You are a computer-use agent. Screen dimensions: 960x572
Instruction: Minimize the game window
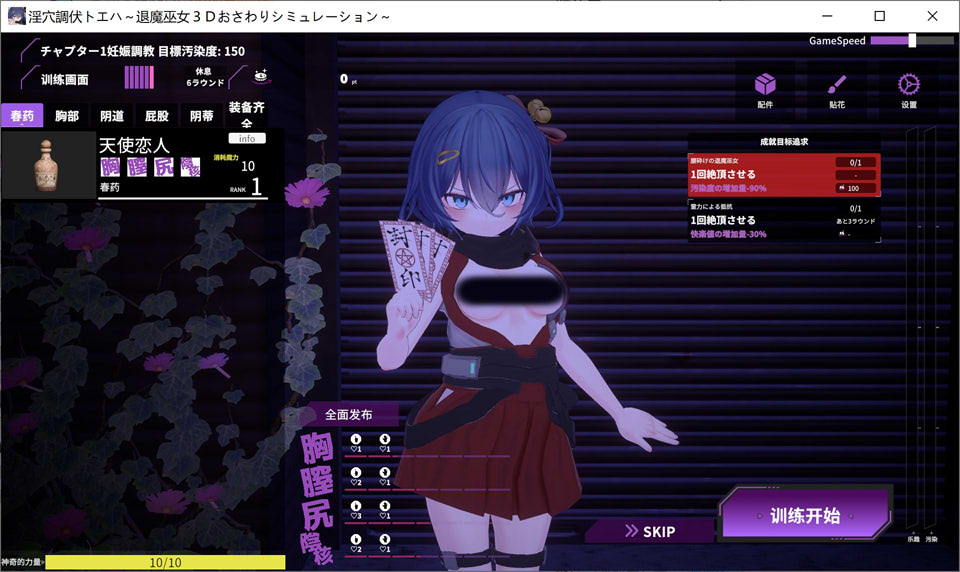click(827, 16)
